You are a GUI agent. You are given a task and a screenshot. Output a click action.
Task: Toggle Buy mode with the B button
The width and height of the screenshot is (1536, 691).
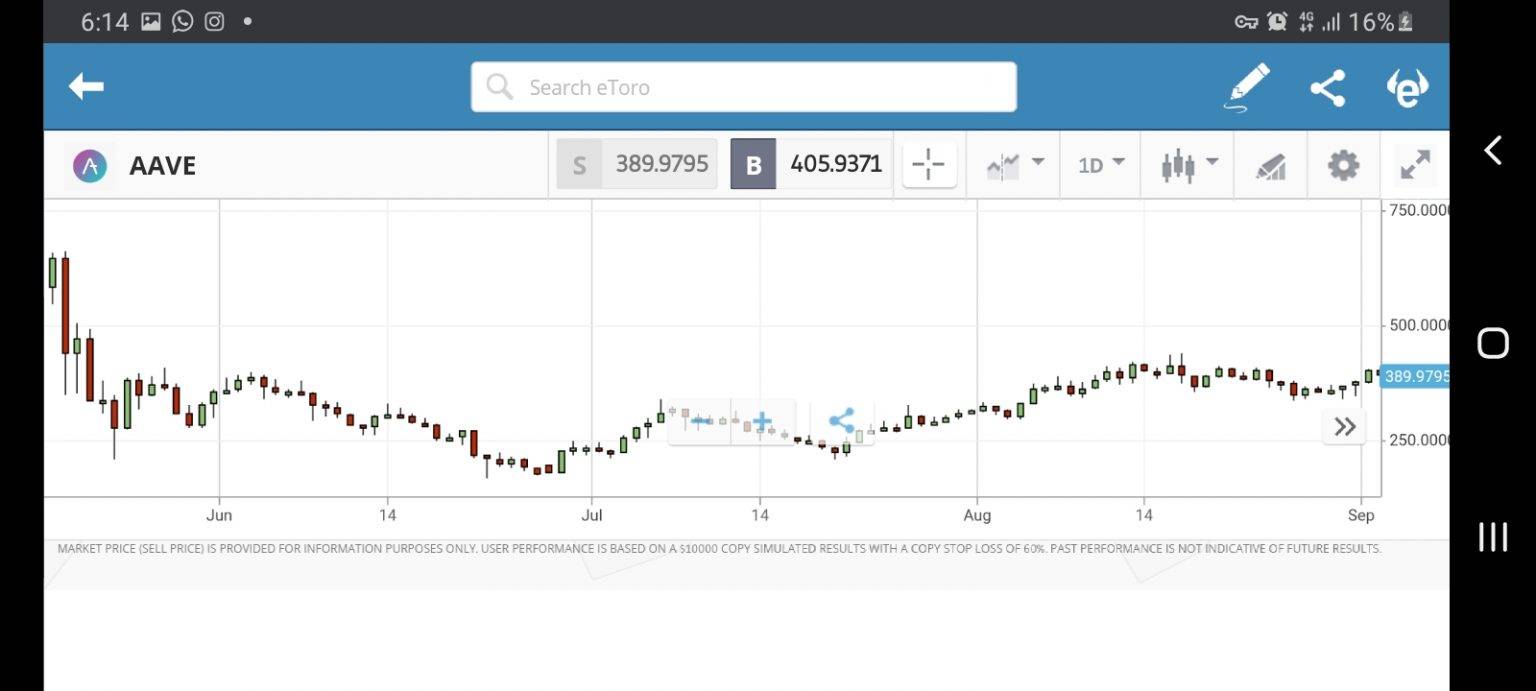[752, 163]
